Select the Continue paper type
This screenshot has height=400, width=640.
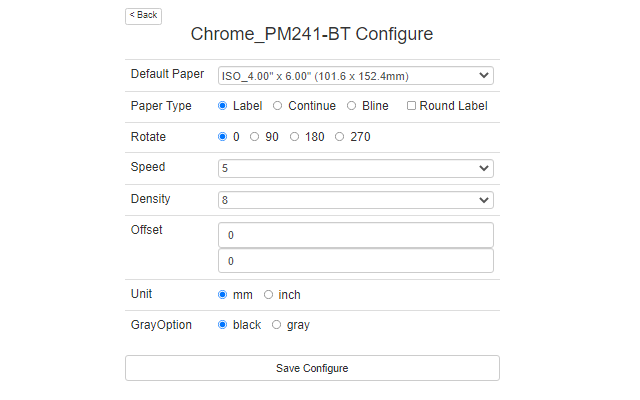278,106
